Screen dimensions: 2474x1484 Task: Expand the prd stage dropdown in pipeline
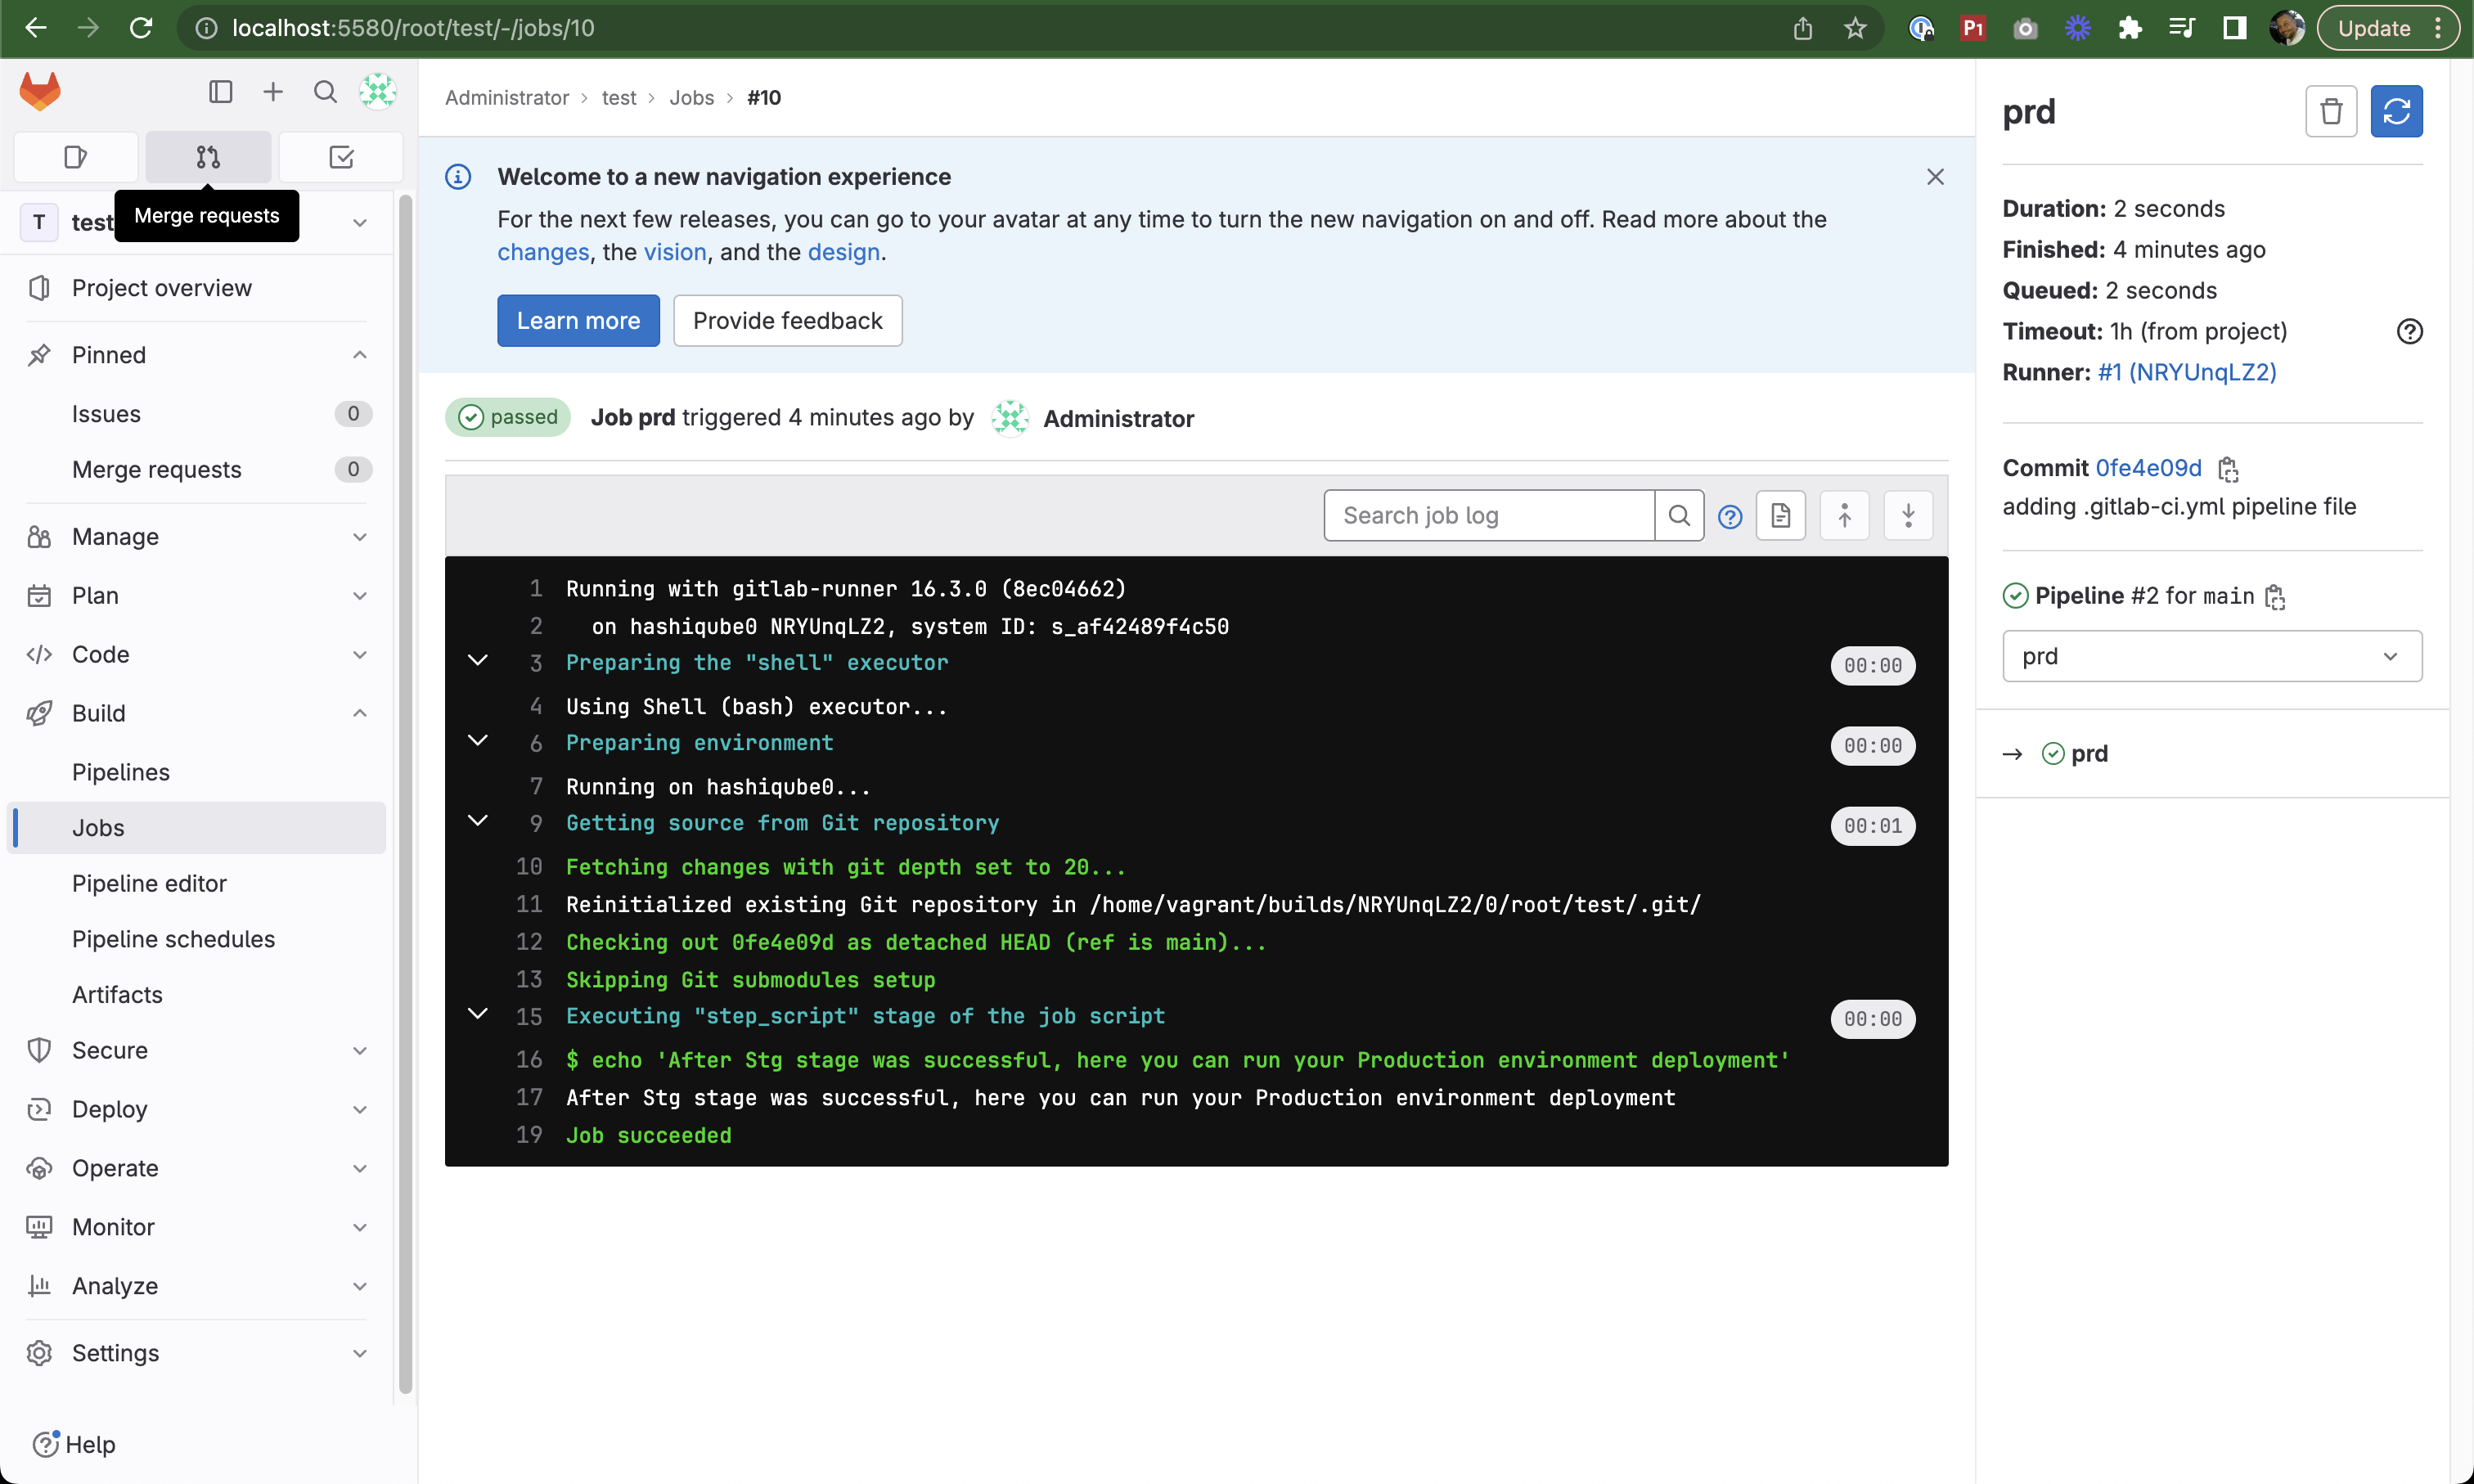[2213, 655]
